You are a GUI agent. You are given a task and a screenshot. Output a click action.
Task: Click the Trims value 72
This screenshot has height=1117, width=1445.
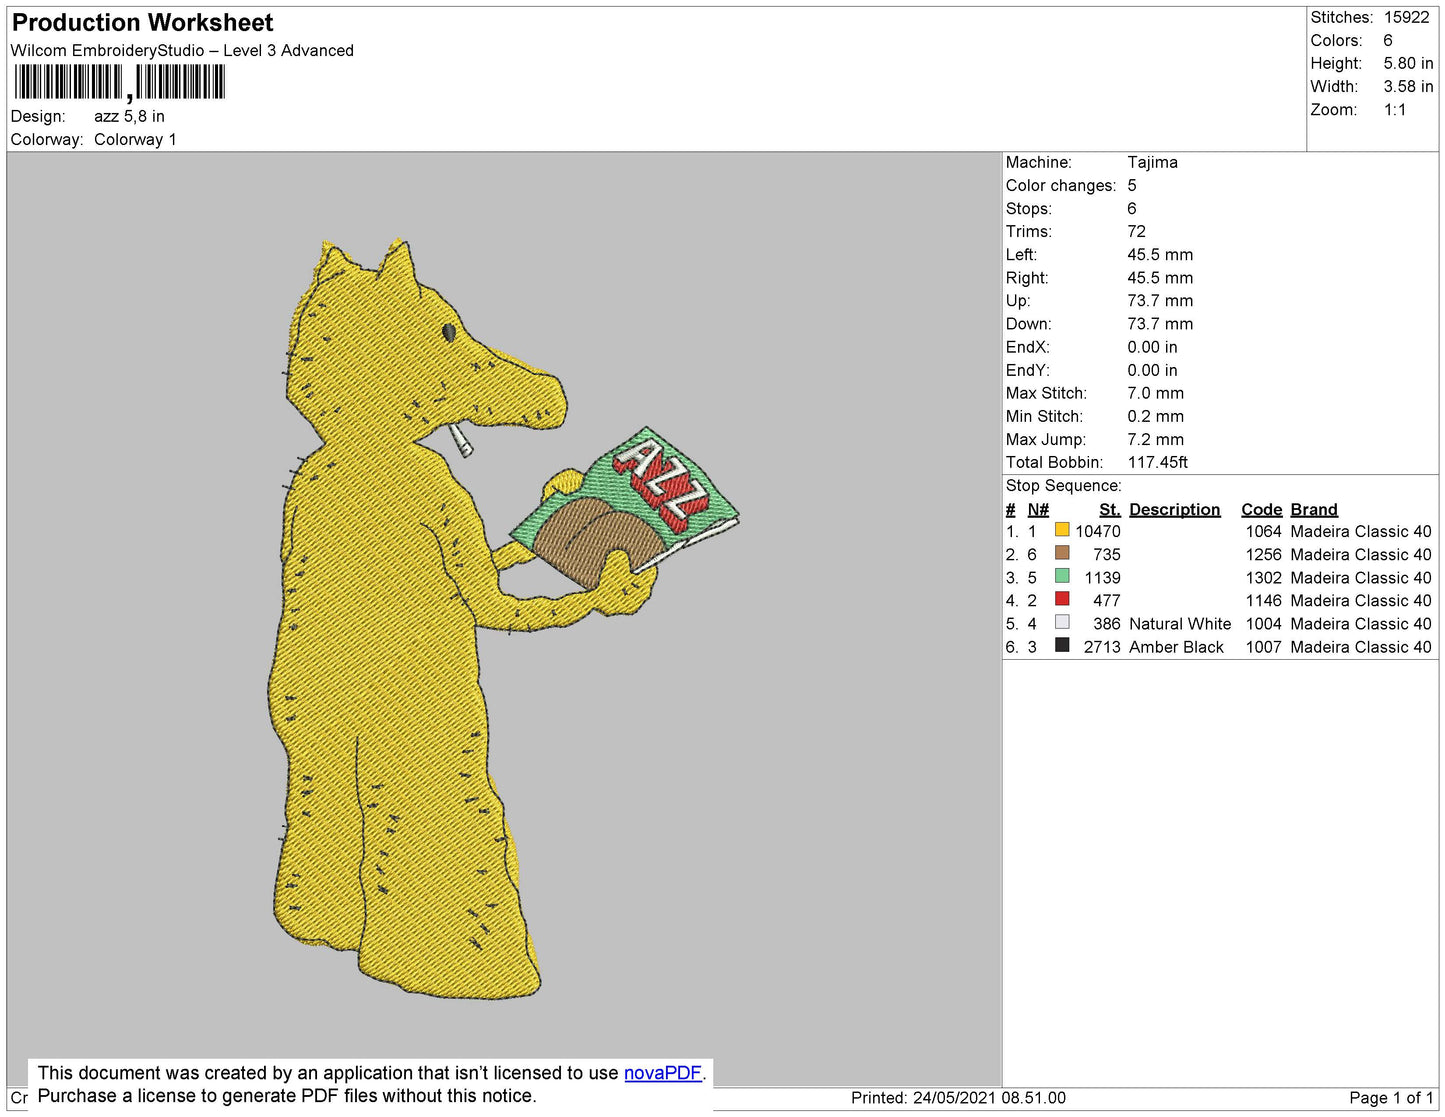tap(1136, 231)
